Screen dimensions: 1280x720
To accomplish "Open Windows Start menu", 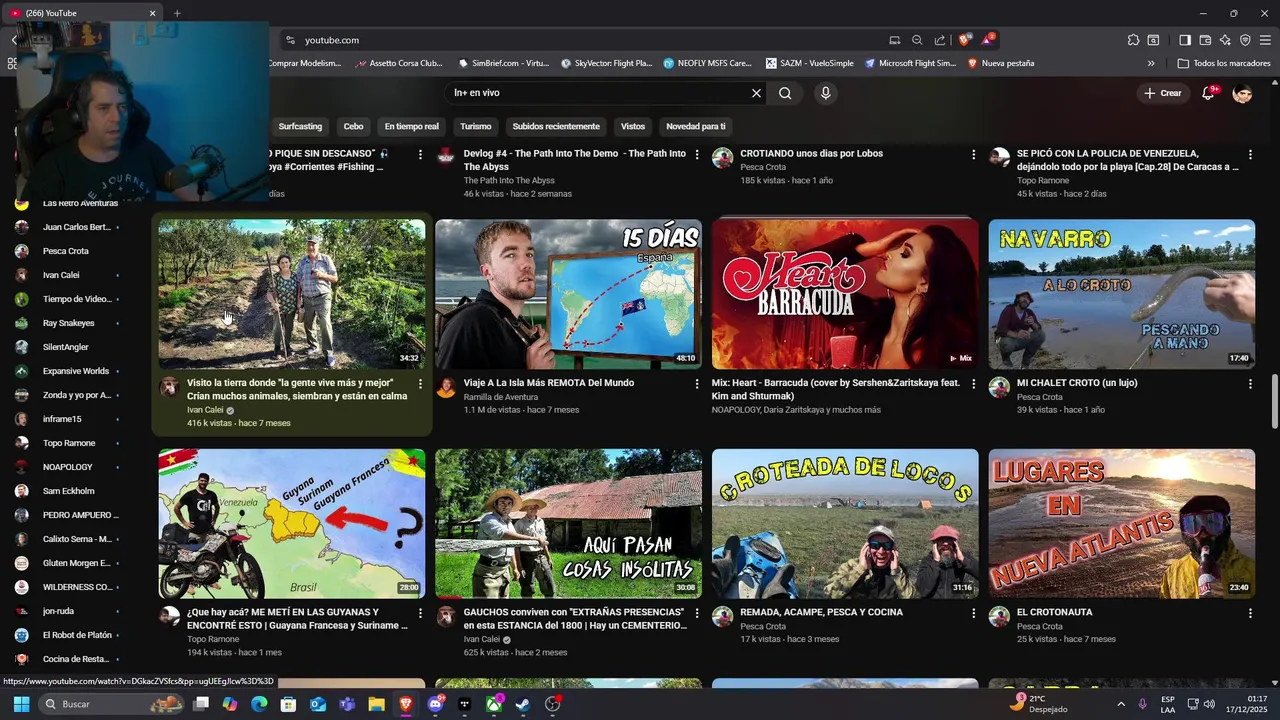I will click(21, 704).
